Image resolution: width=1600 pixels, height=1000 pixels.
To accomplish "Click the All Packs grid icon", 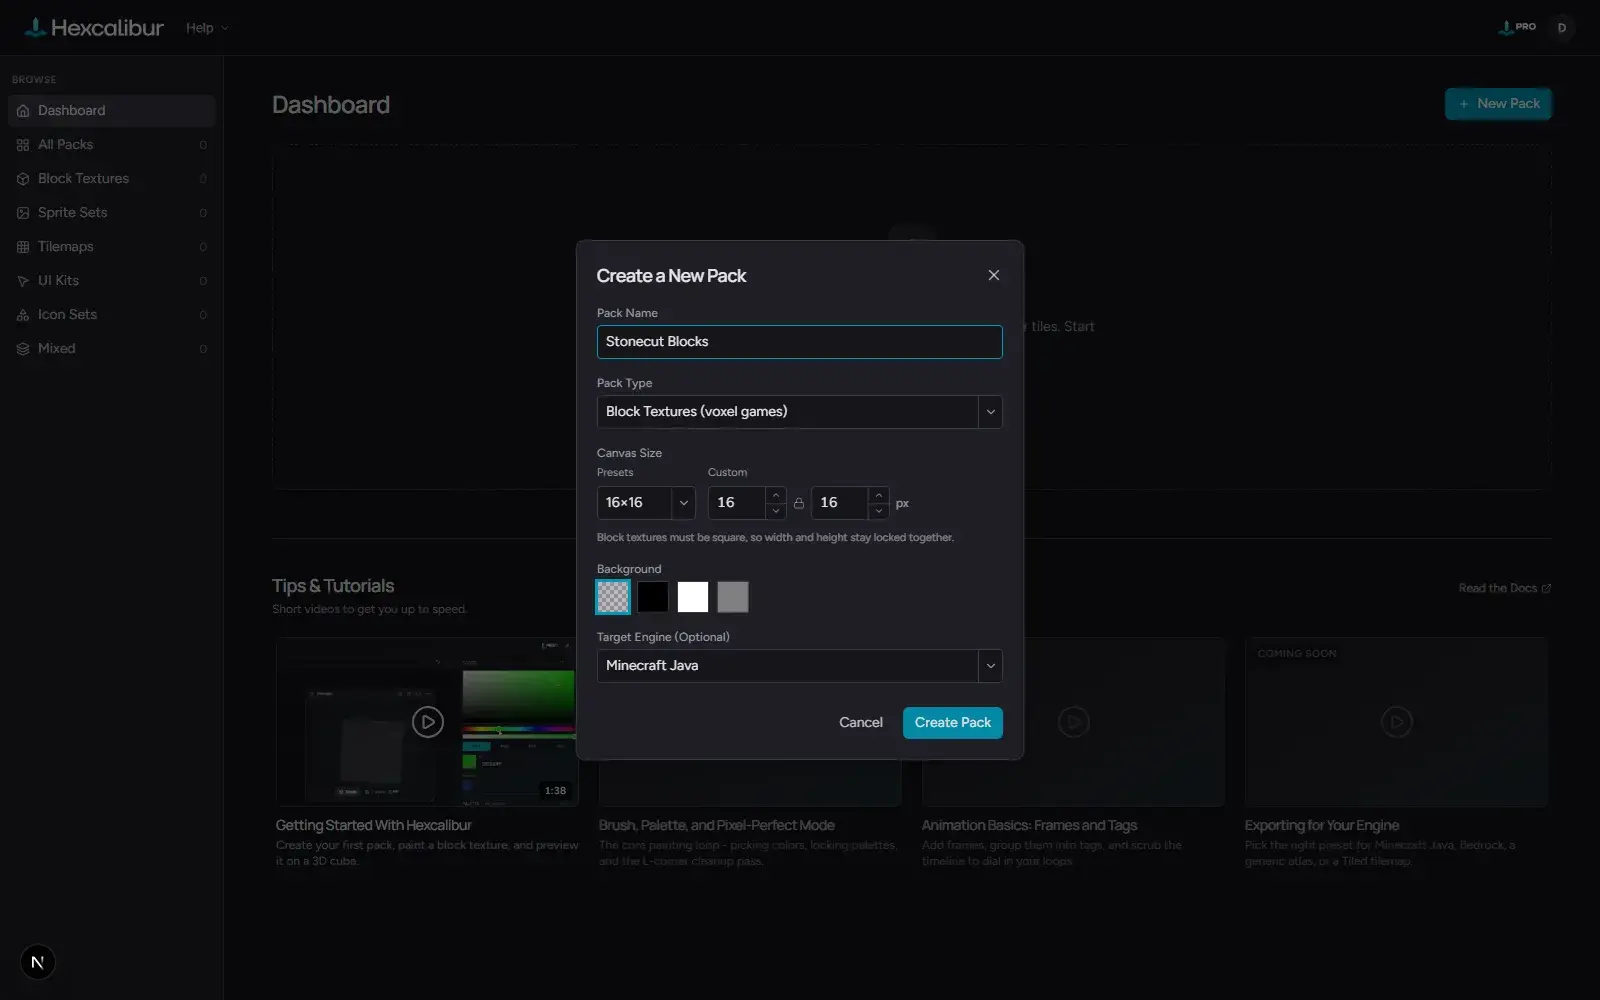I will pos(23,145).
